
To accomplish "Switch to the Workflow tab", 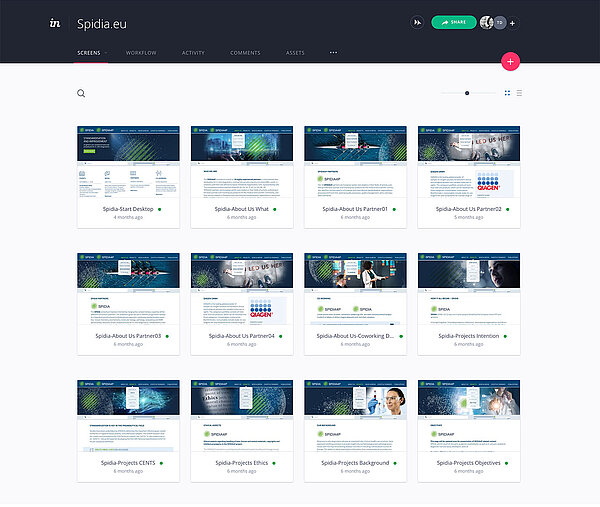I will (x=141, y=53).
